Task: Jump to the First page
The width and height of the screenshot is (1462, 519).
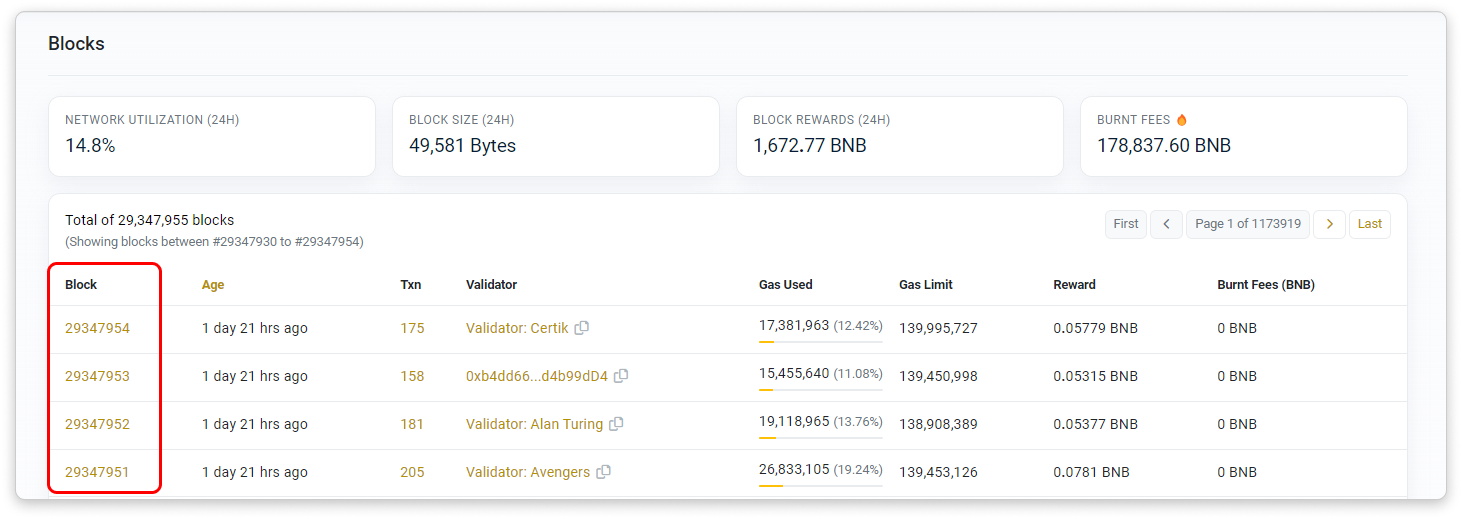Action: point(1125,224)
